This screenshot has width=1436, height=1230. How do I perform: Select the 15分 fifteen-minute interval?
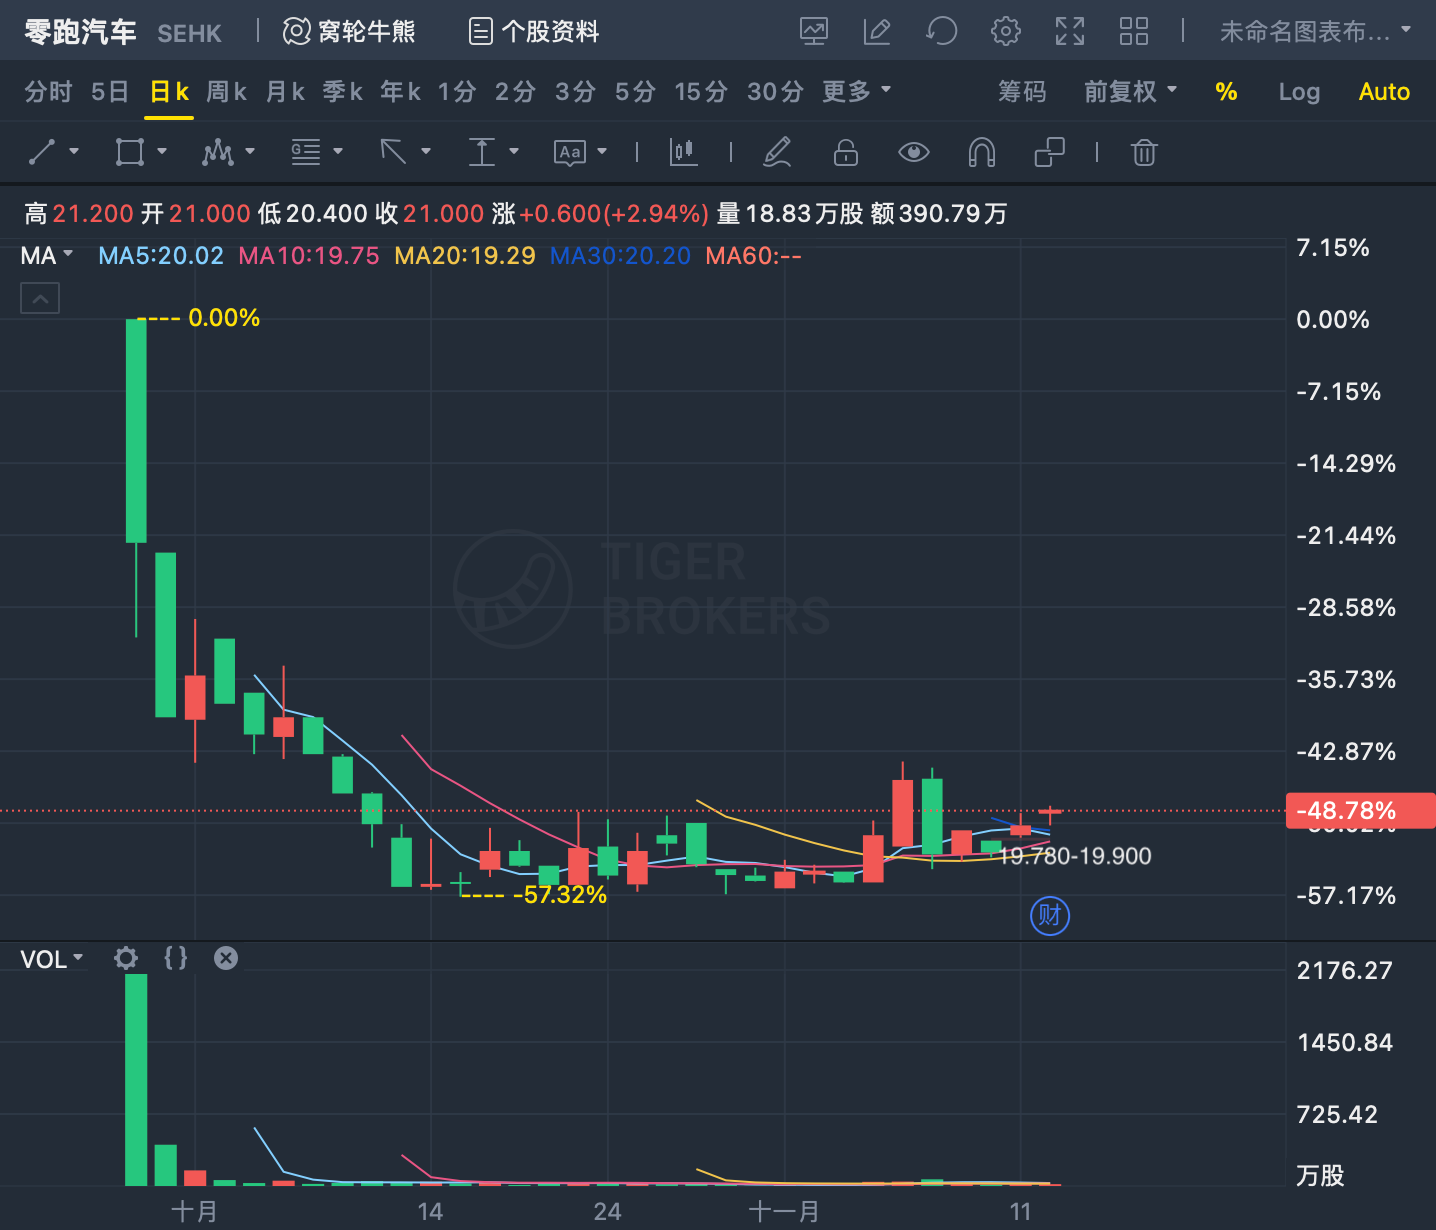point(701,92)
